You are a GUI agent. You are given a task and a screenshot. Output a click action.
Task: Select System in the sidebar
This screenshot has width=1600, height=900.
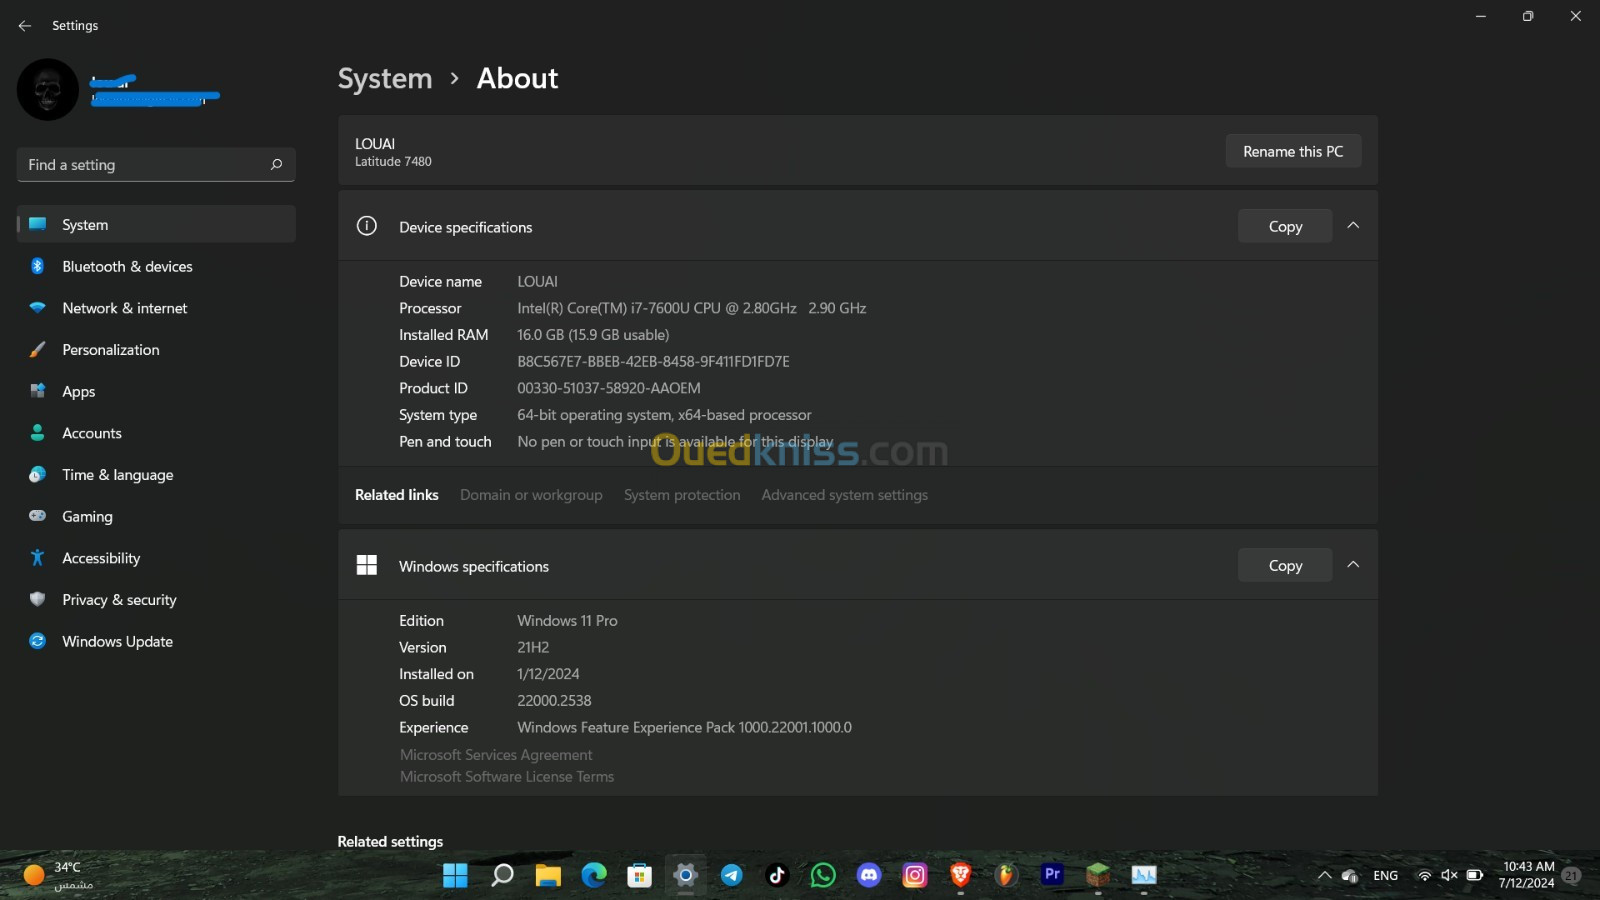coord(156,224)
